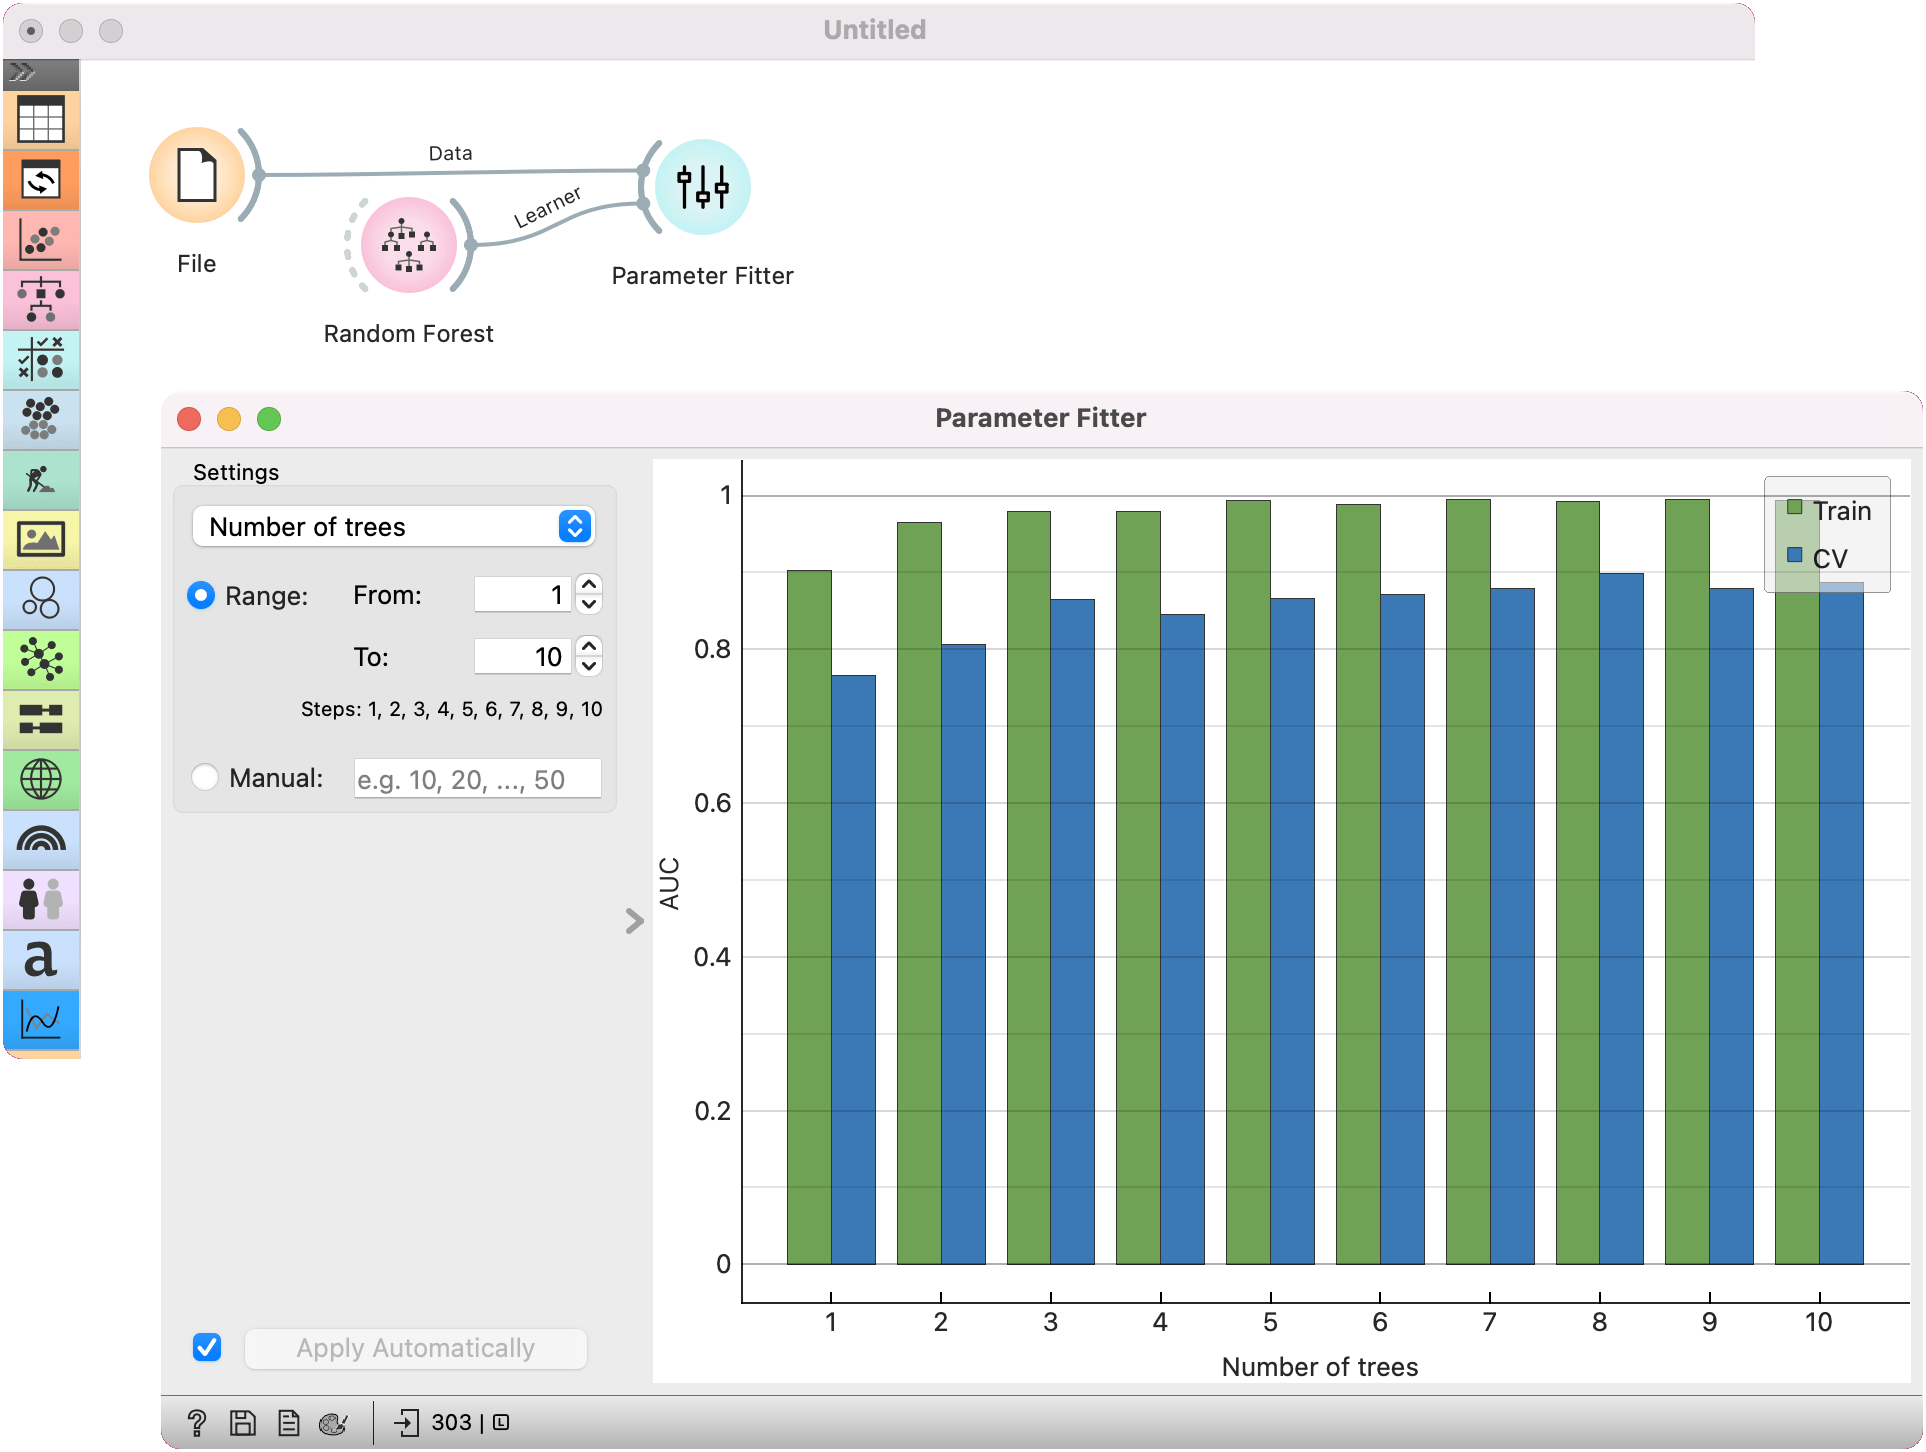
Task: Select the Manual radio button
Action: (x=205, y=778)
